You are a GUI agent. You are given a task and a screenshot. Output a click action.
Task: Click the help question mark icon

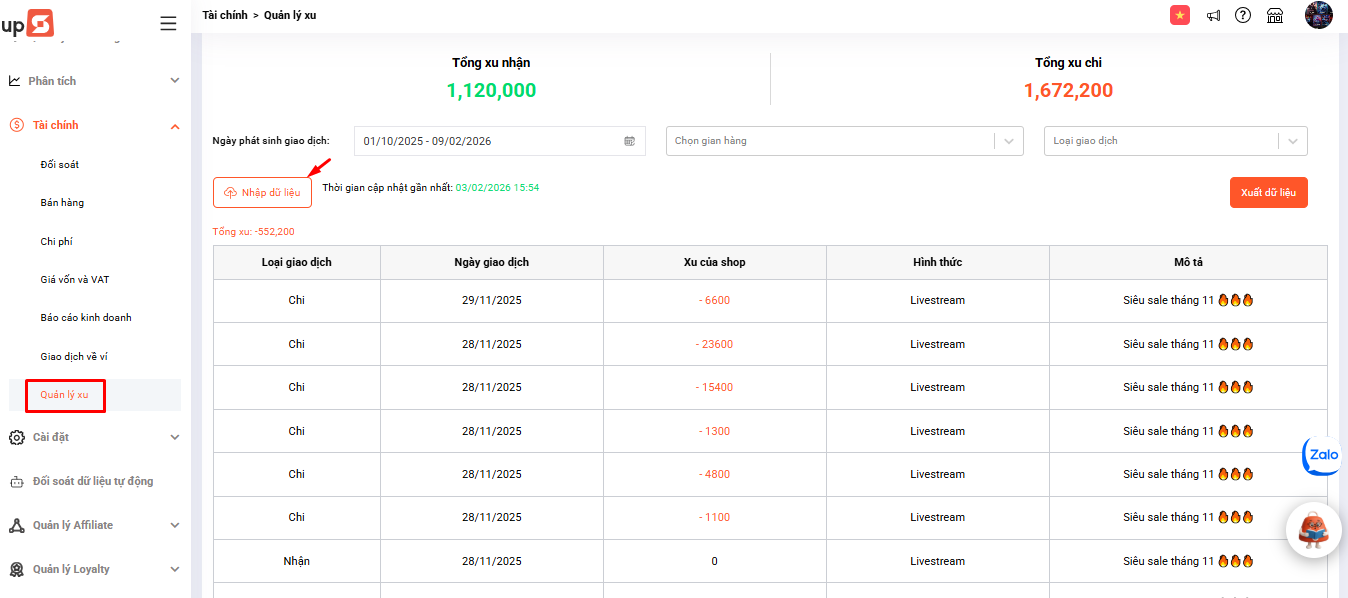1243,15
